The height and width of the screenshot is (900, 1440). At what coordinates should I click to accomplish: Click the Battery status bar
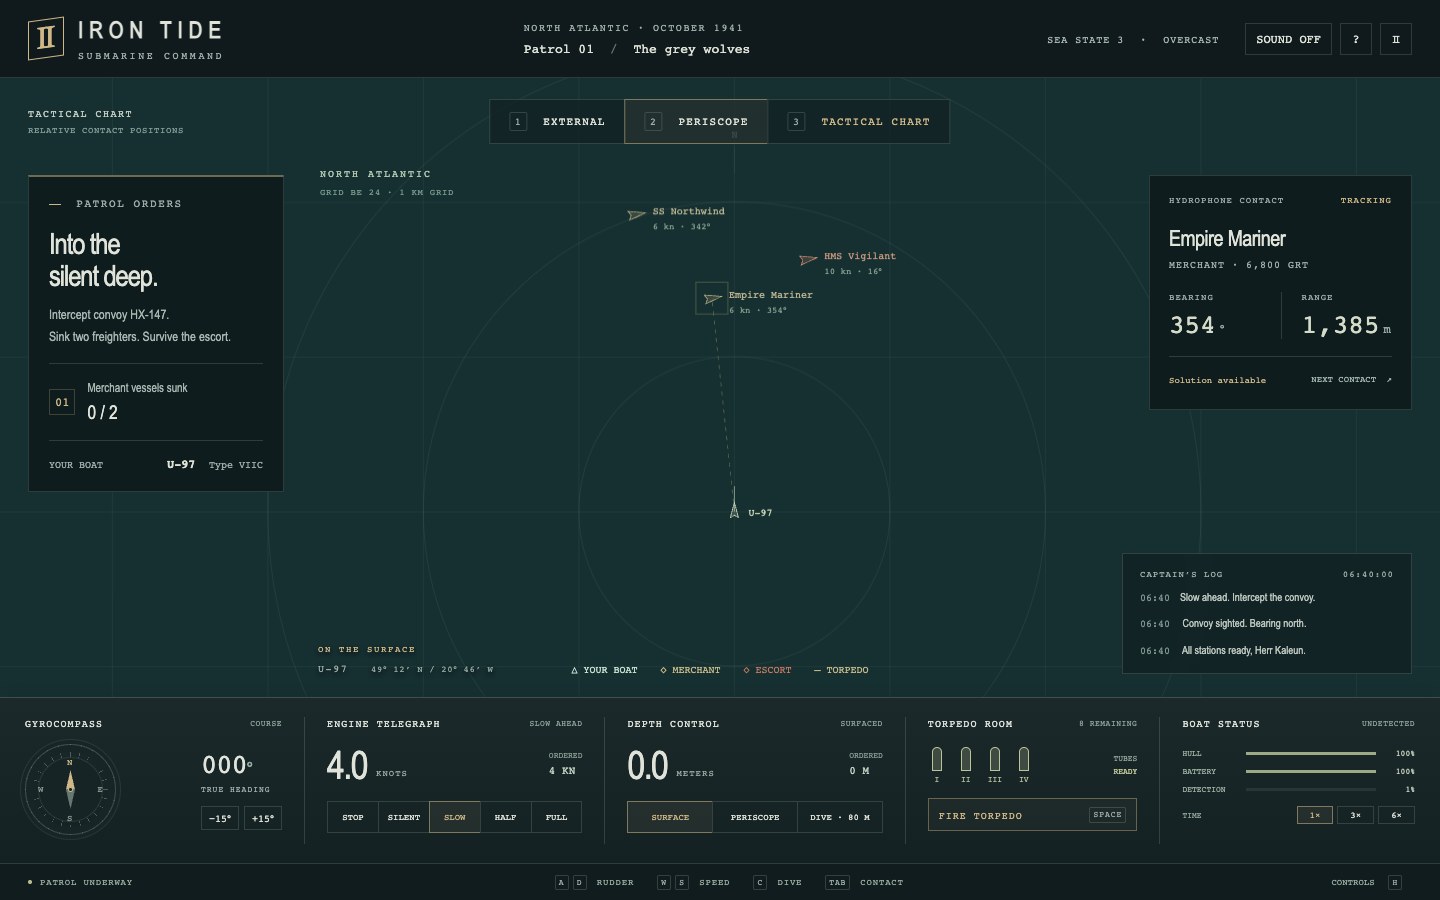[1311, 771]
